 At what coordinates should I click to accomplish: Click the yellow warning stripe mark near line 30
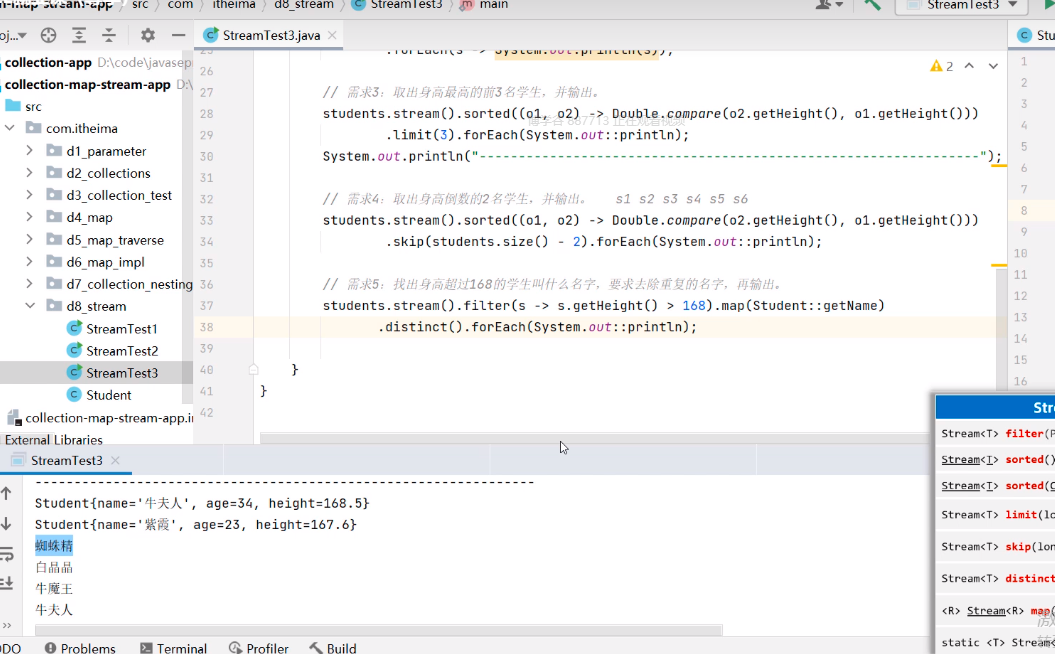pyautogui.click(x=998, y=166)
